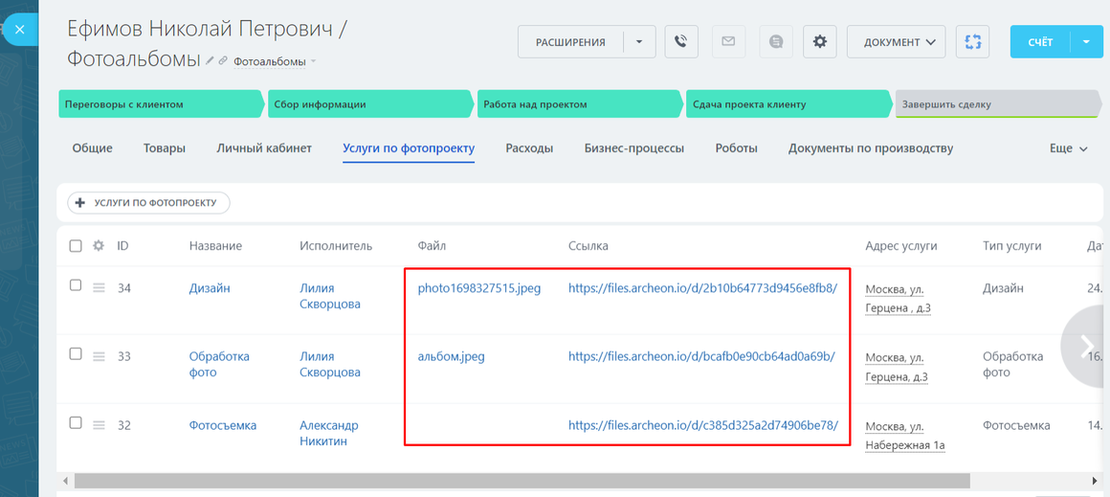
Task: Click table settings gear in header row
Action: pyautogui.click(x=98, y=246)
